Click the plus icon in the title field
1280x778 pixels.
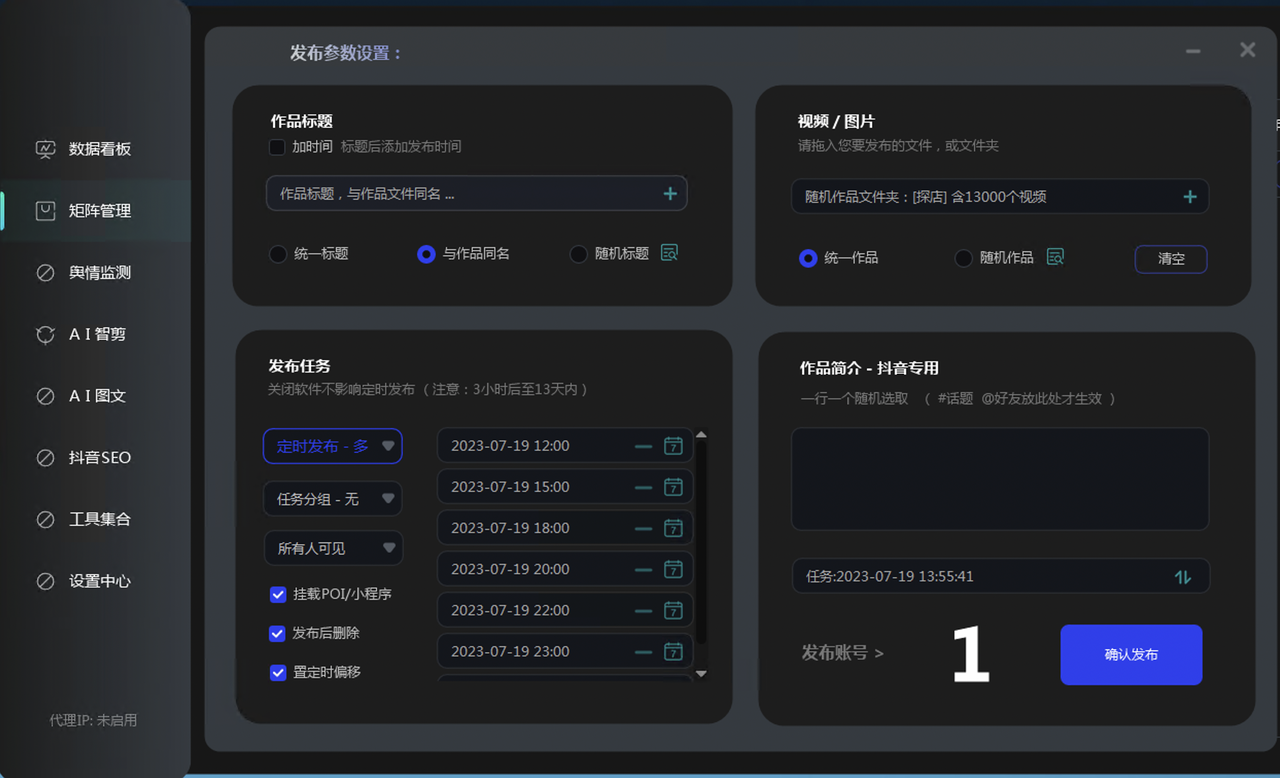(x=670, y=194)
